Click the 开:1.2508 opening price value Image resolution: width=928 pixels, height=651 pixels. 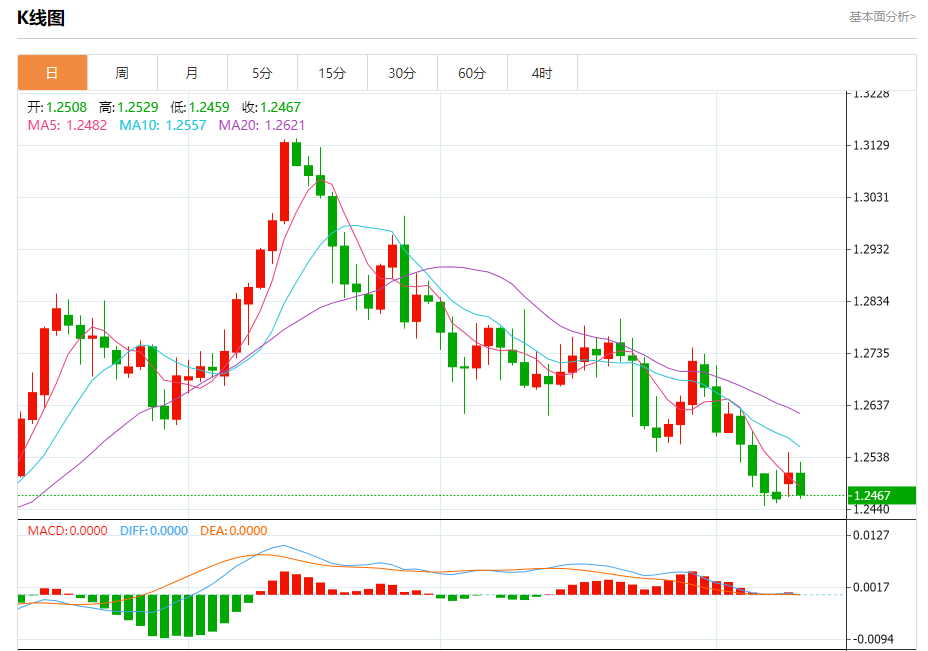(x=57, y=107)
